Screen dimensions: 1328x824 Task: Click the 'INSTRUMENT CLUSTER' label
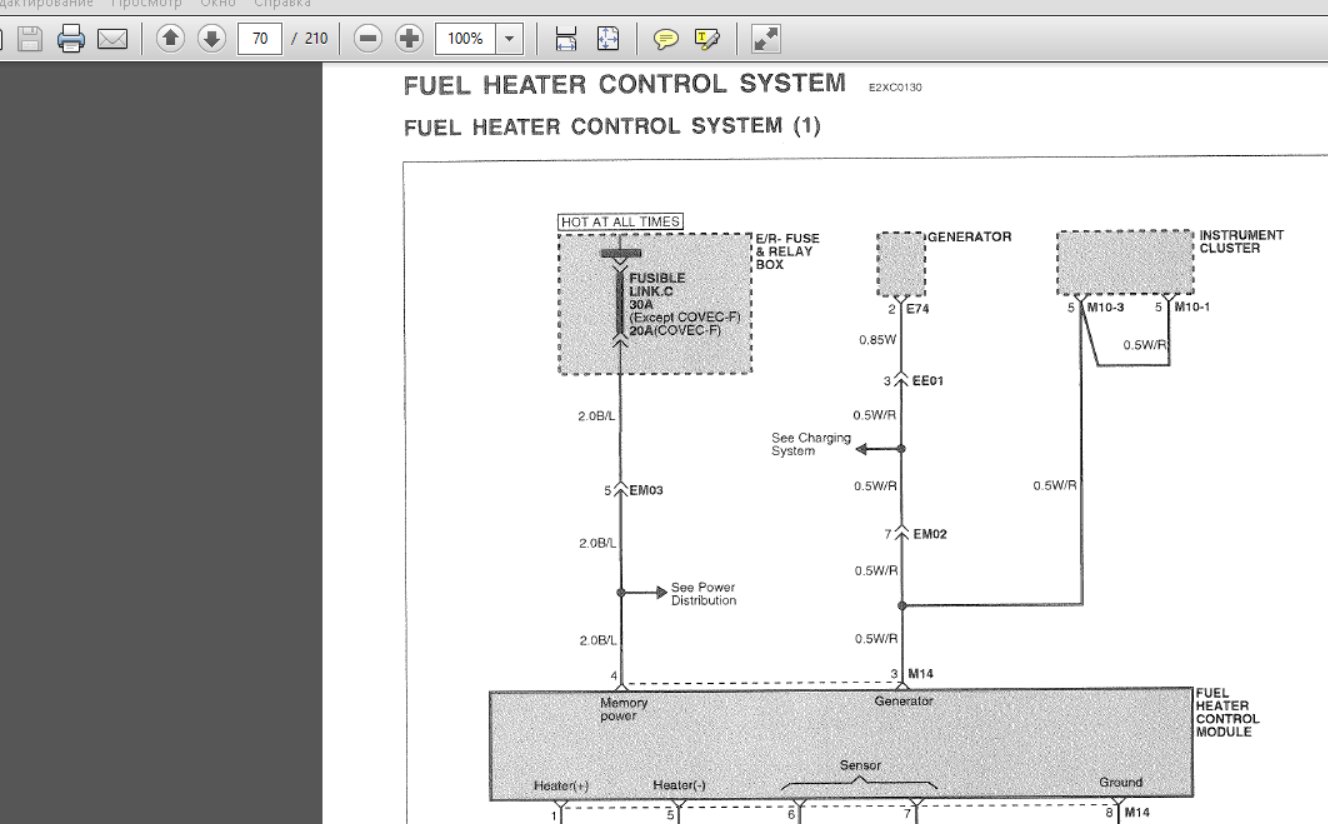tap(1242, 242)
